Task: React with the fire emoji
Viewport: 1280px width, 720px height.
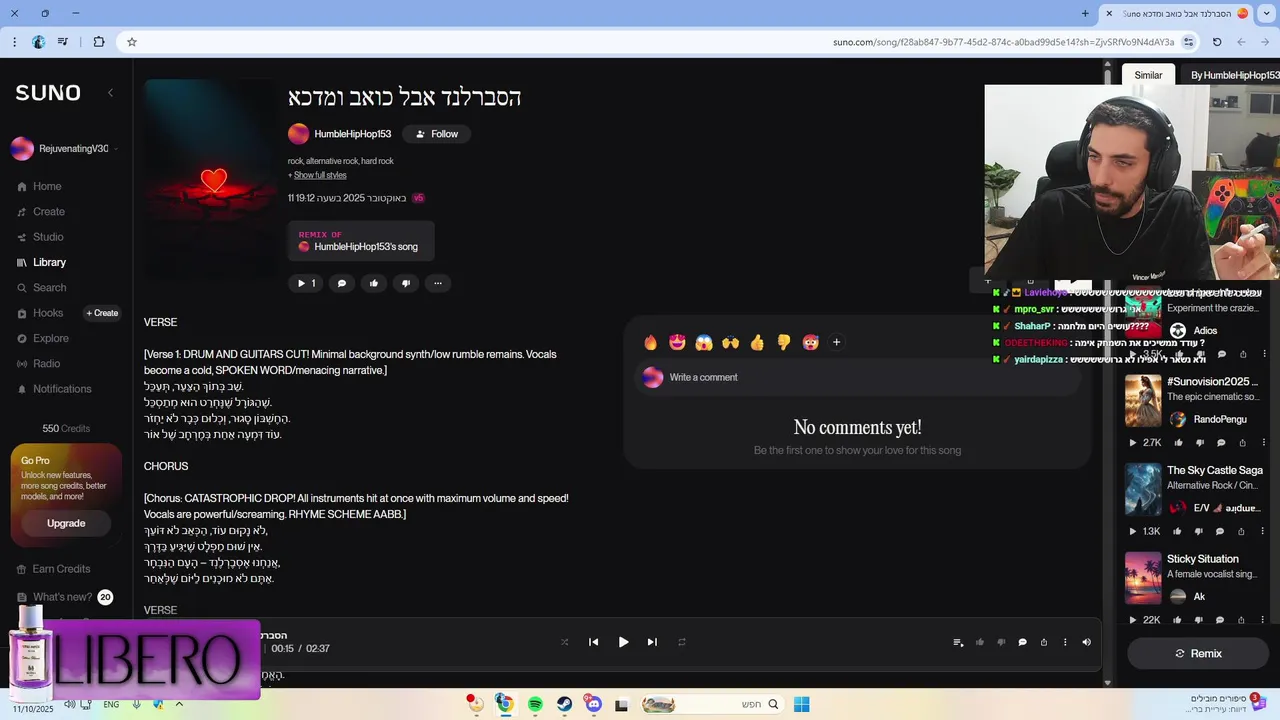Action: point(651,342)
